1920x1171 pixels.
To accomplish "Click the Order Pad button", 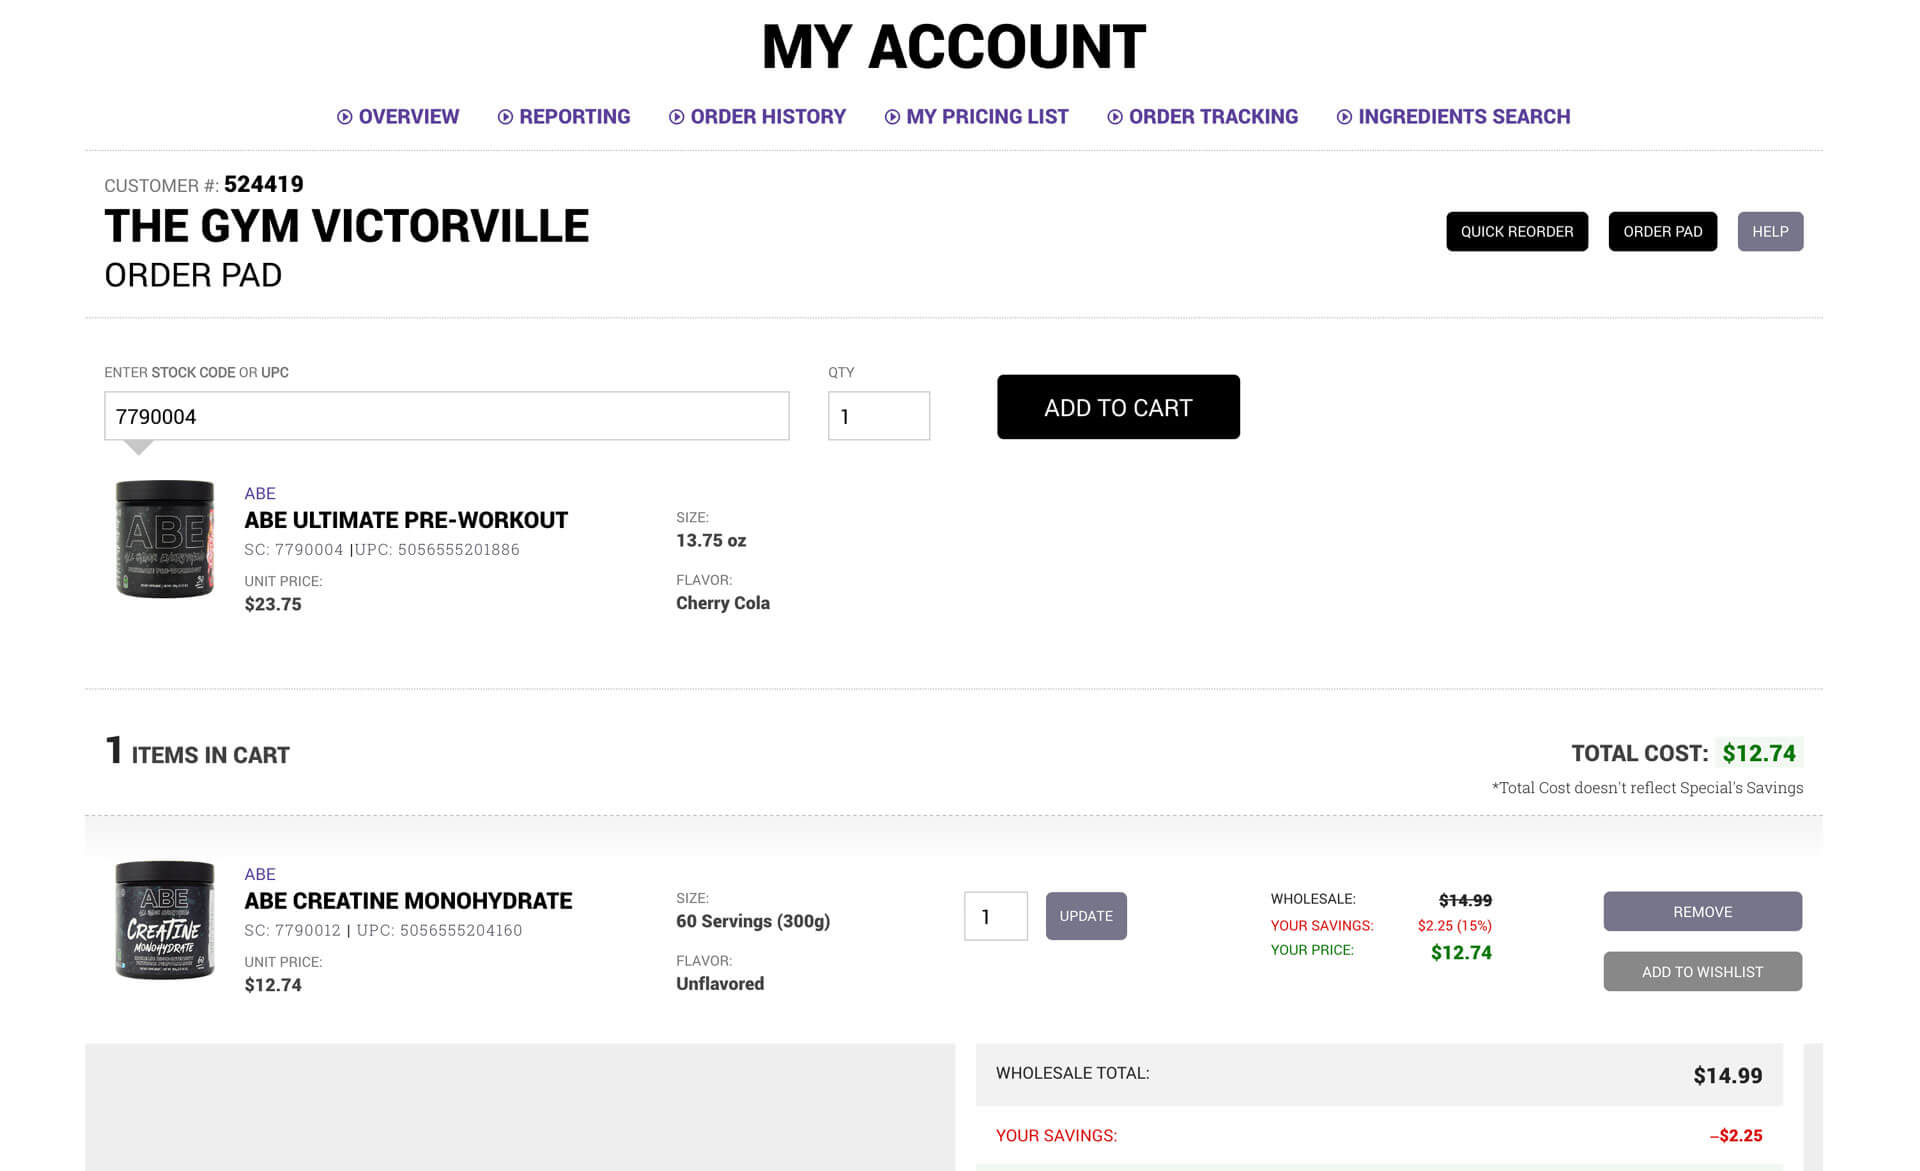I will tap(1662, 231).
